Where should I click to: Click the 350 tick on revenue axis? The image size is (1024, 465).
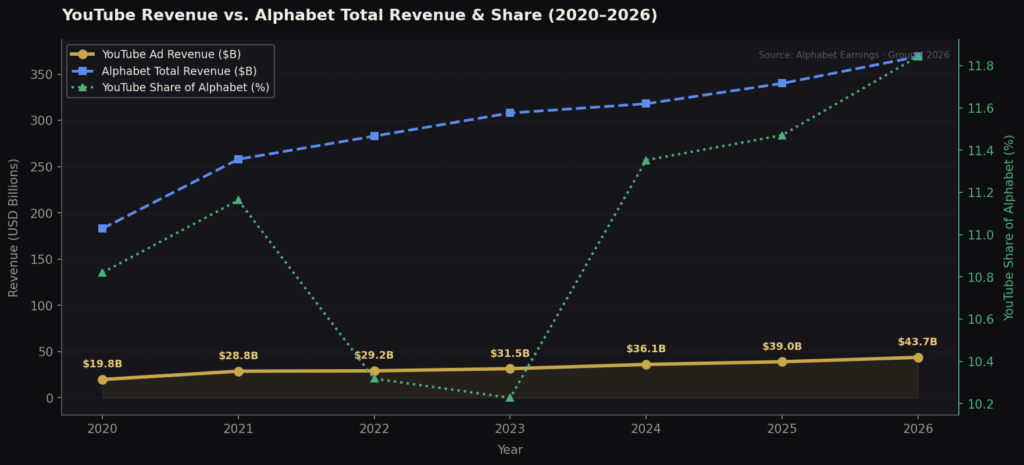tap(43, 74)
